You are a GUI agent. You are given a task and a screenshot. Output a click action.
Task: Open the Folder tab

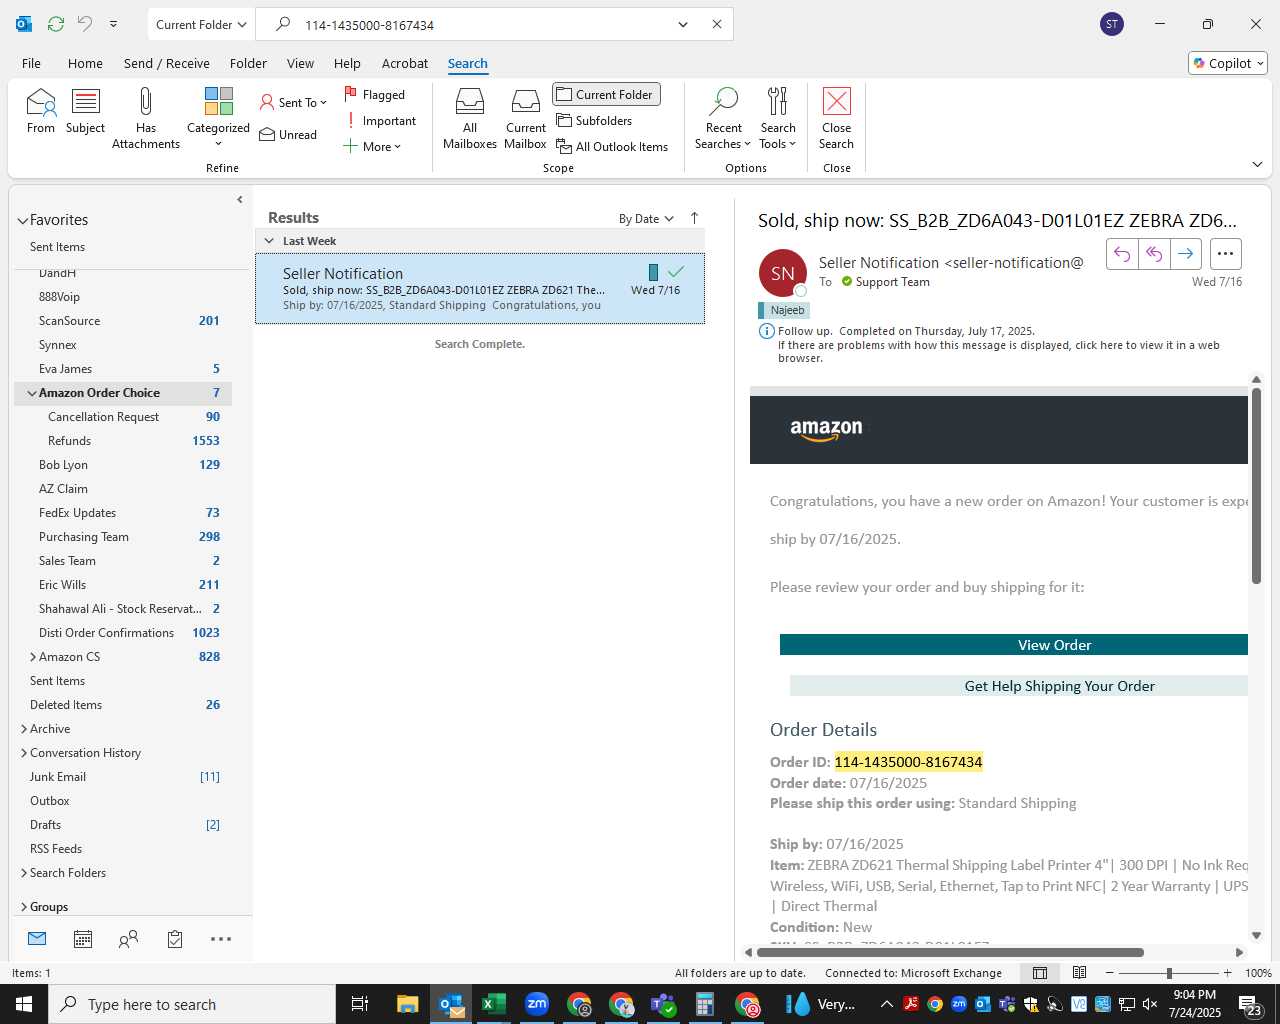pos(248,63)
